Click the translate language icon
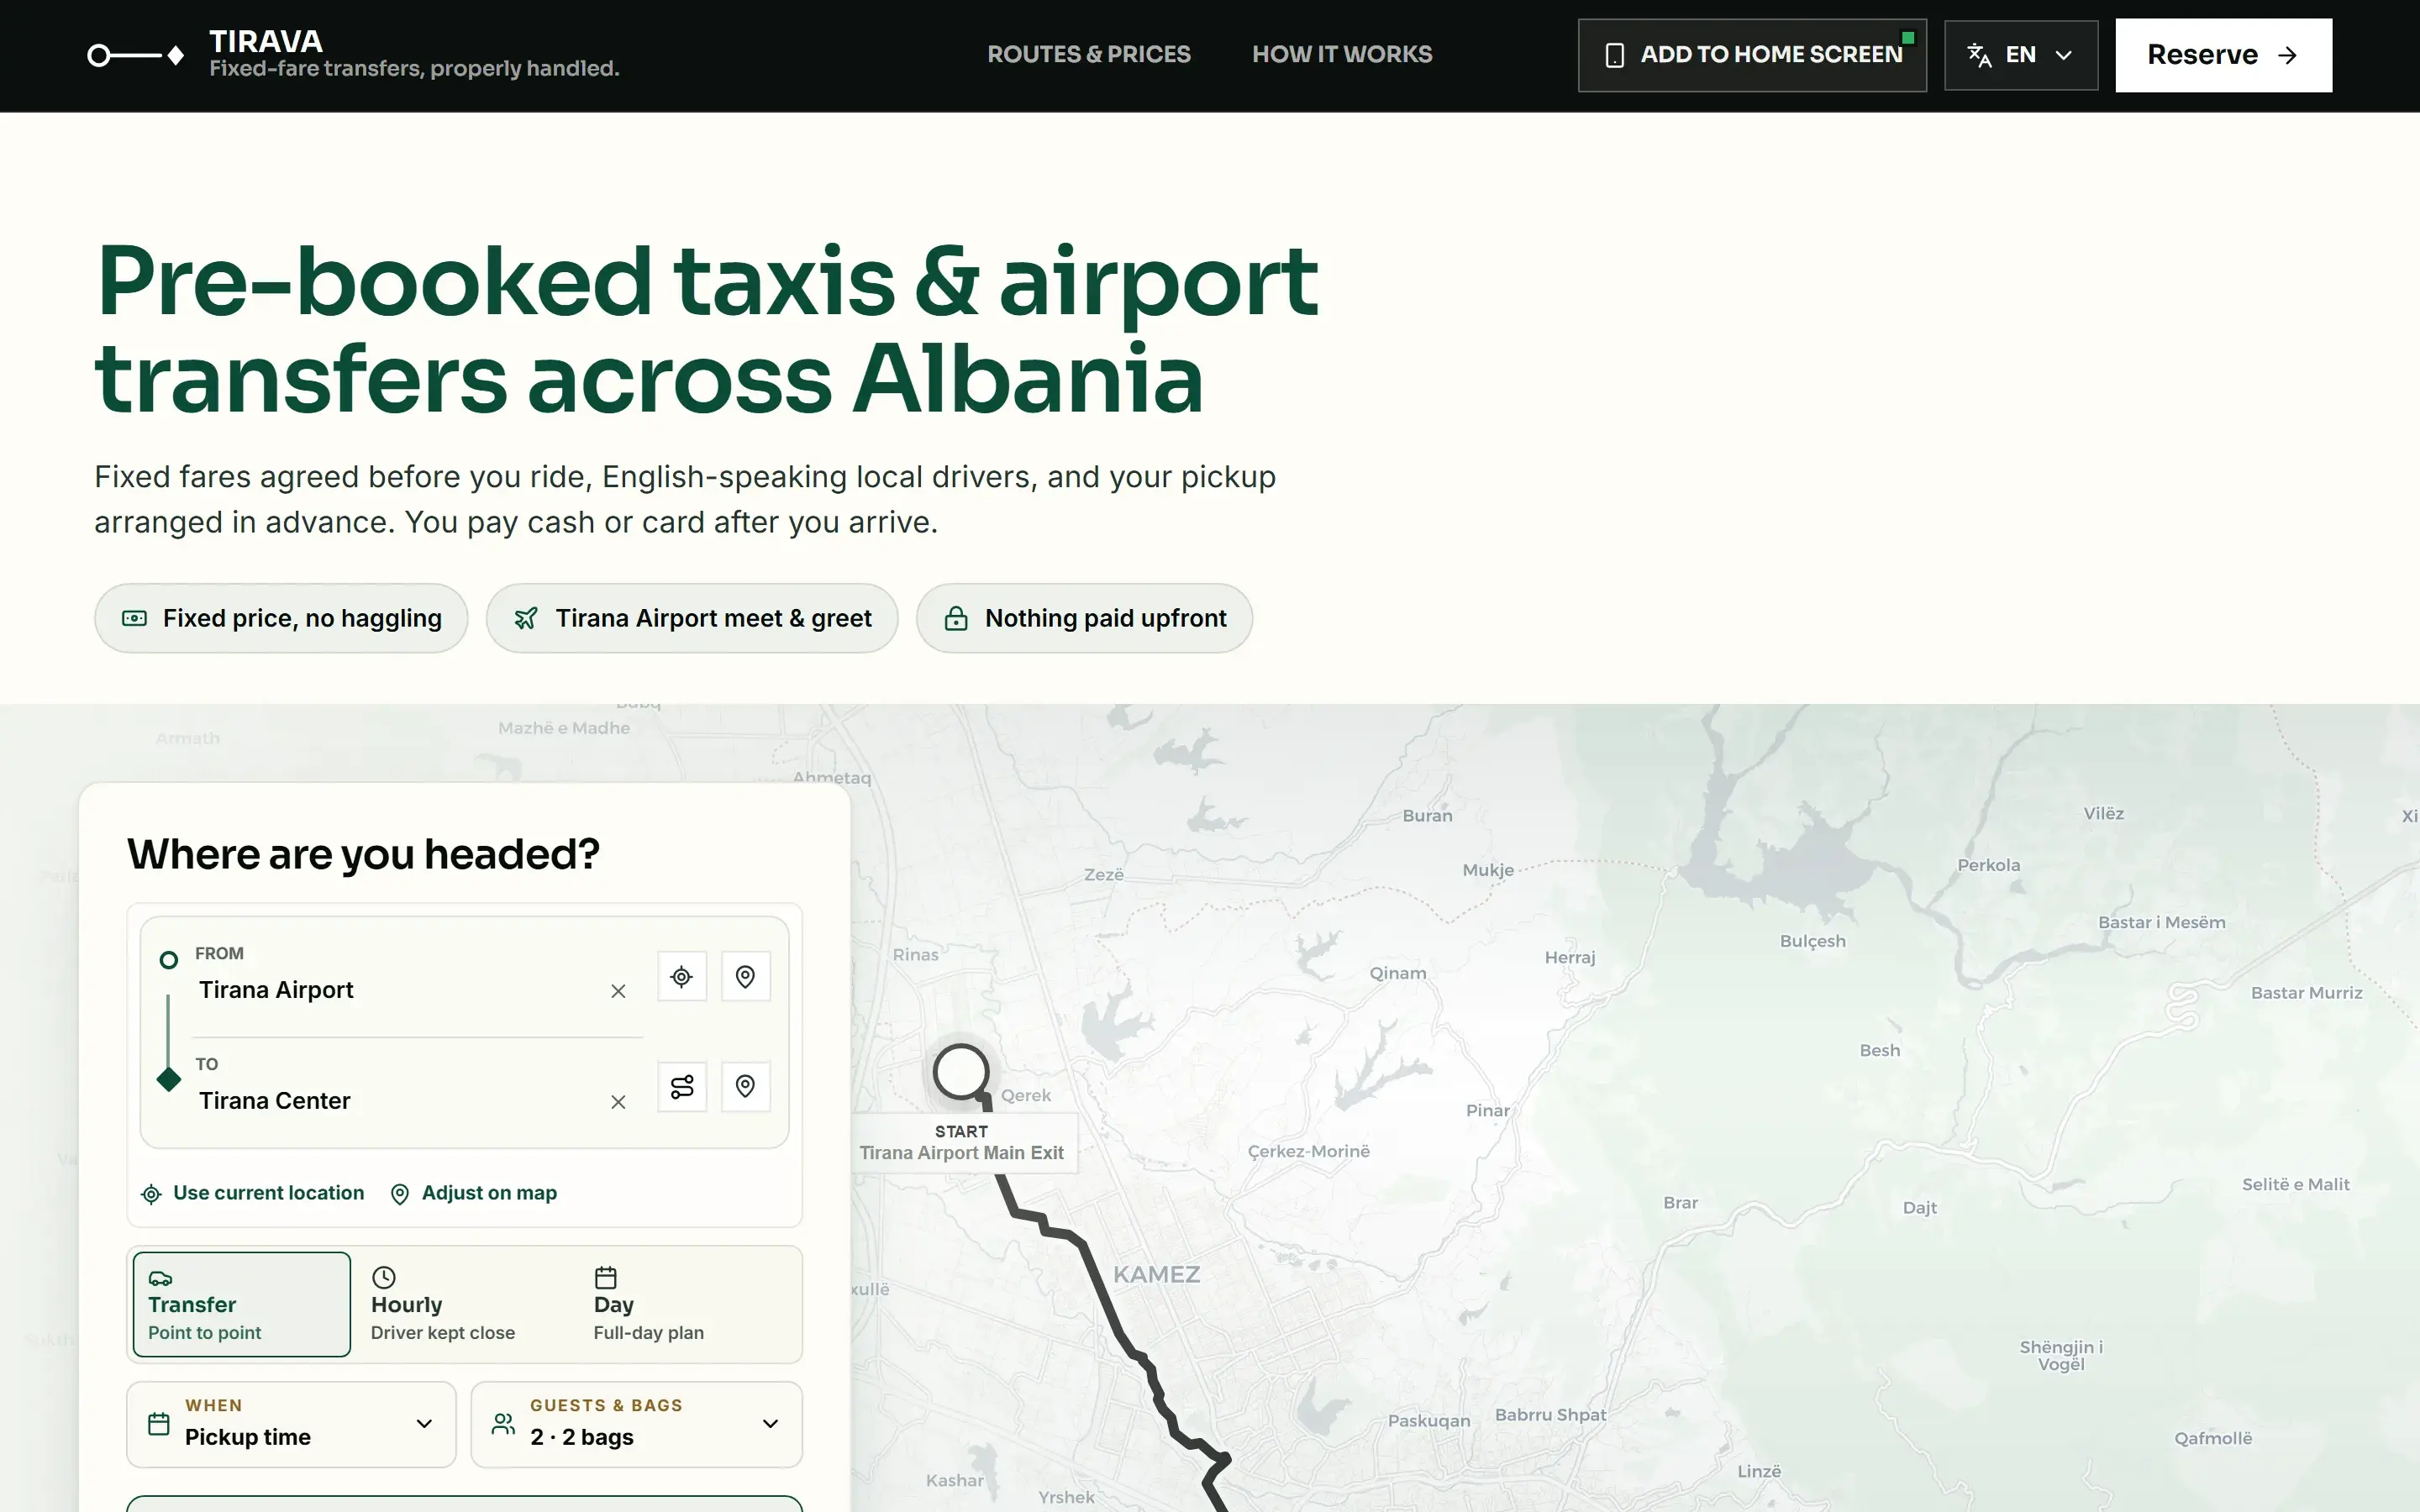Screen dimensions: 2420x1512 tap(1979, 55)
